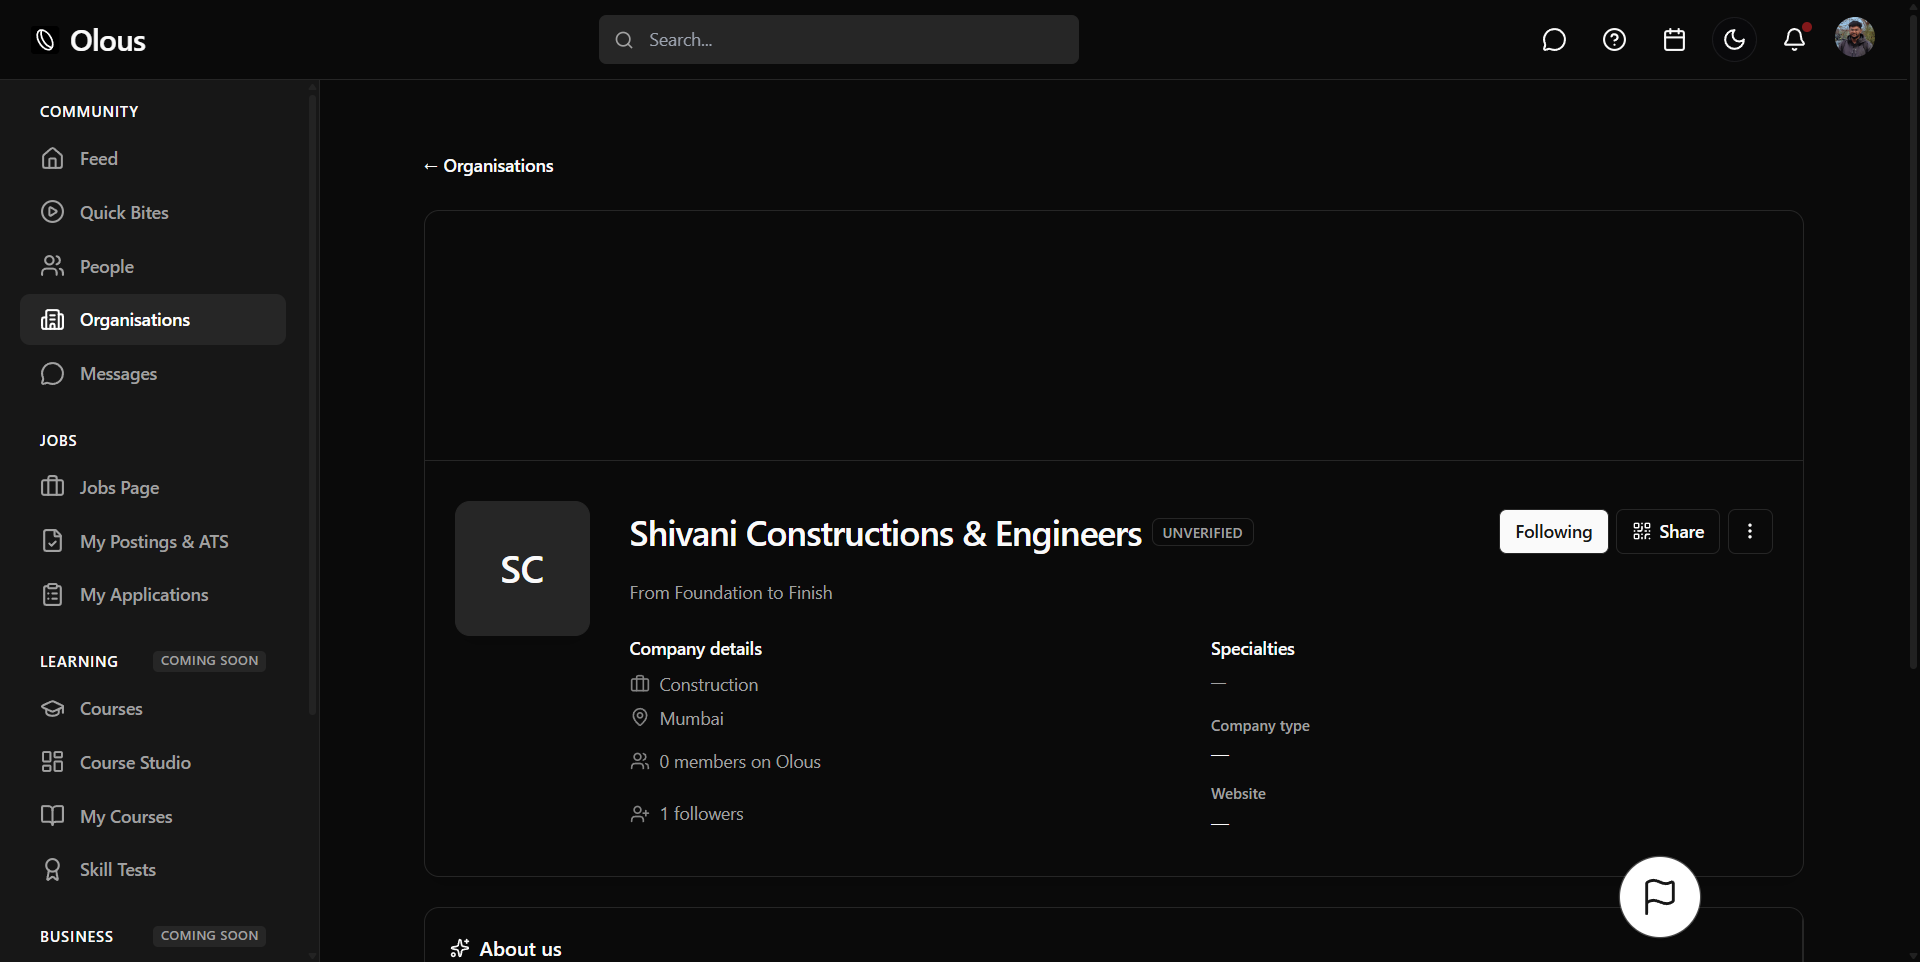
Task: Click the floating flag report button
Action: click(1660, 897)
